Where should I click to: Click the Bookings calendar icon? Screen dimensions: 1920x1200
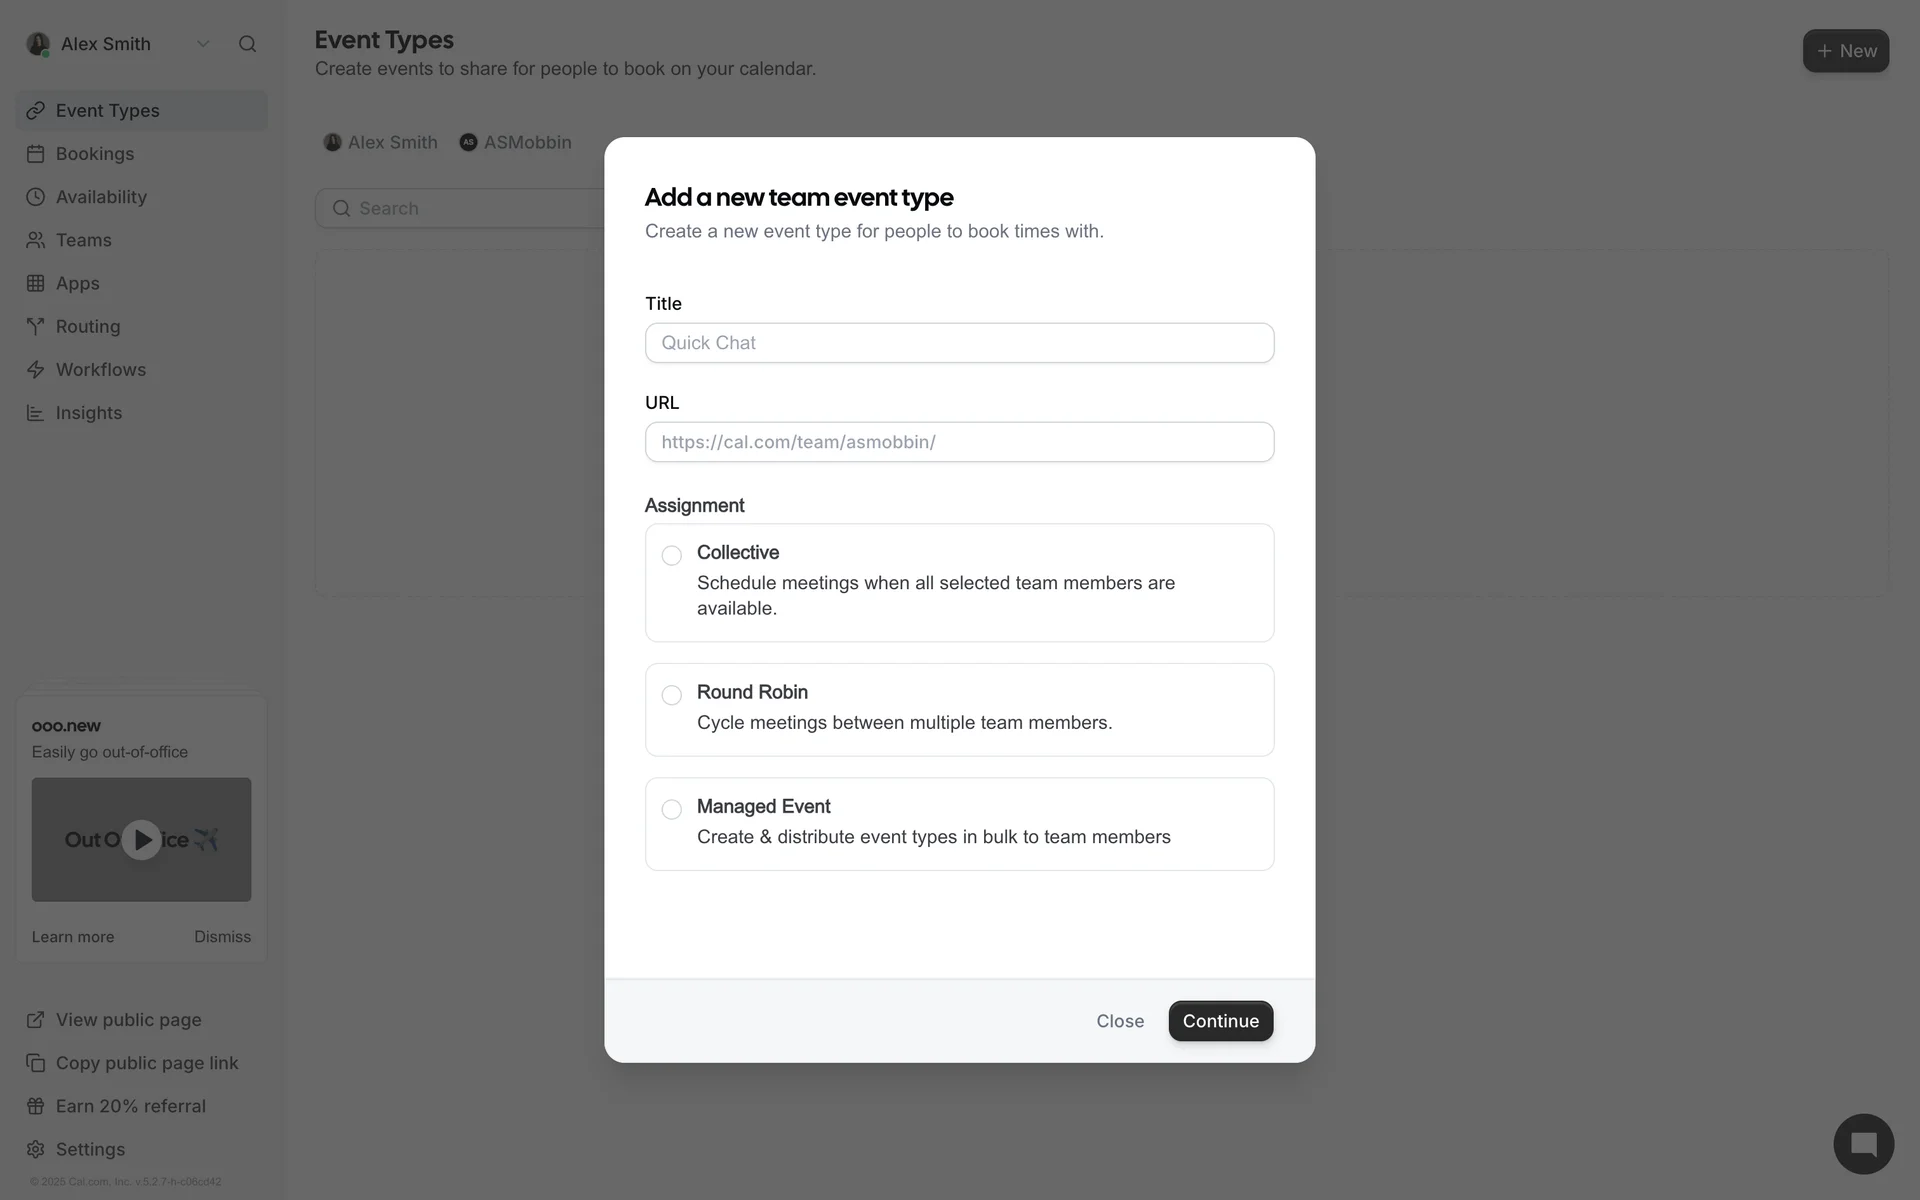click(x=36, y=154)
